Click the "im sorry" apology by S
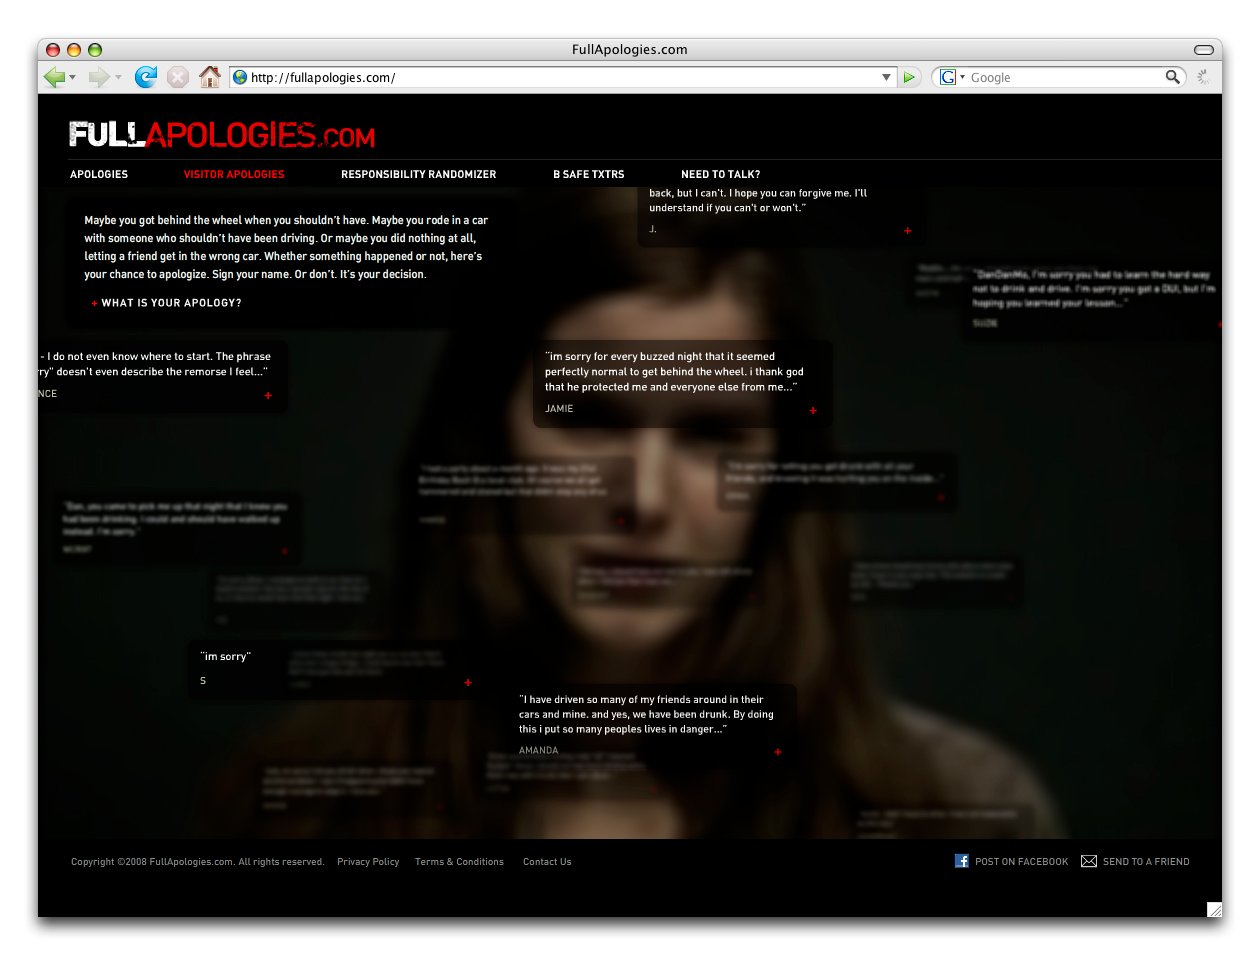This screenshot has width=1260, height=955. tap(226, 657)
